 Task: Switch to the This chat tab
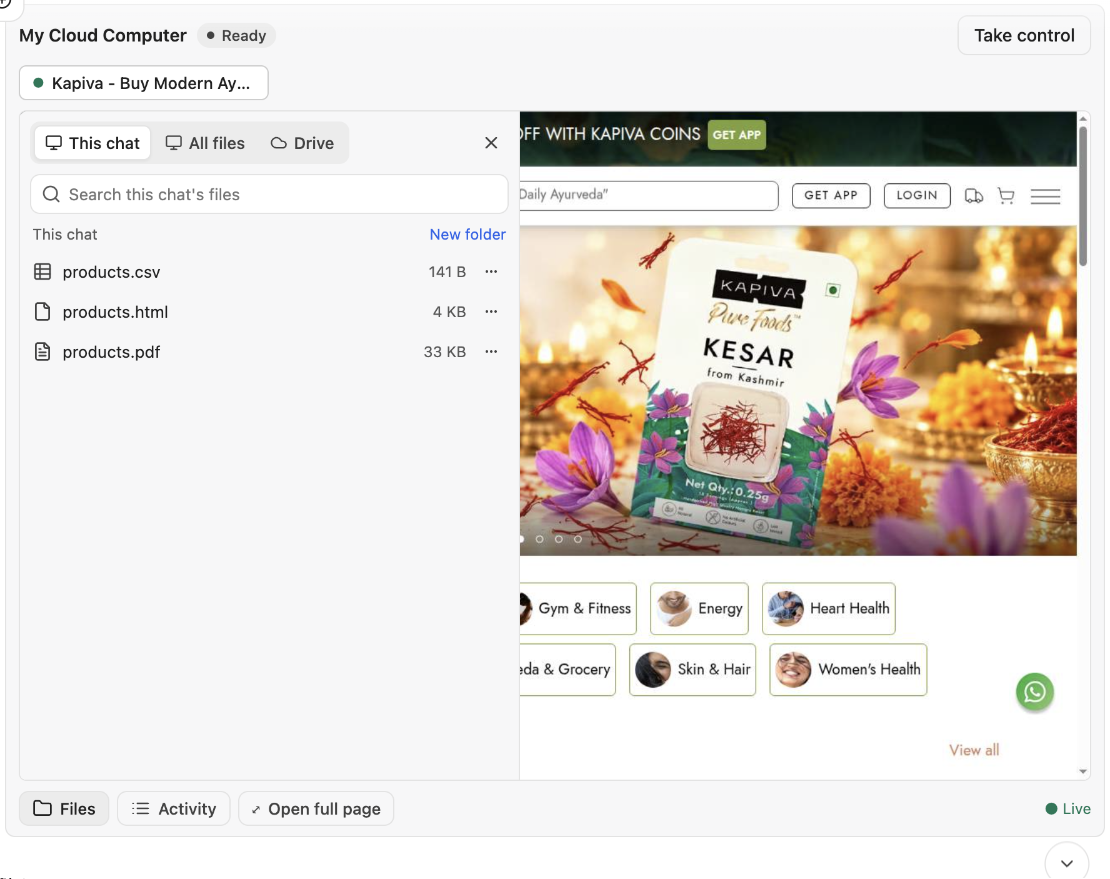(93, 143)
